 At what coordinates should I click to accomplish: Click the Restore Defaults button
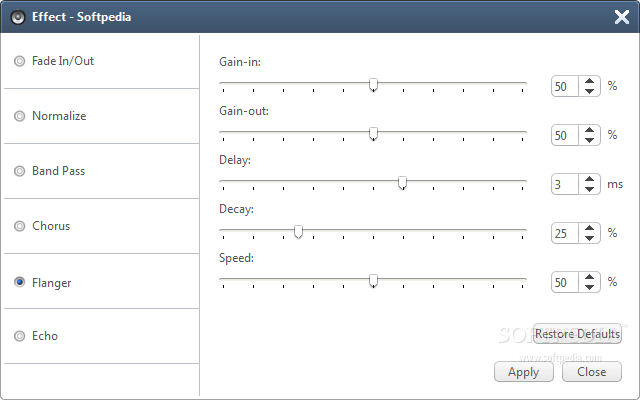577,334
